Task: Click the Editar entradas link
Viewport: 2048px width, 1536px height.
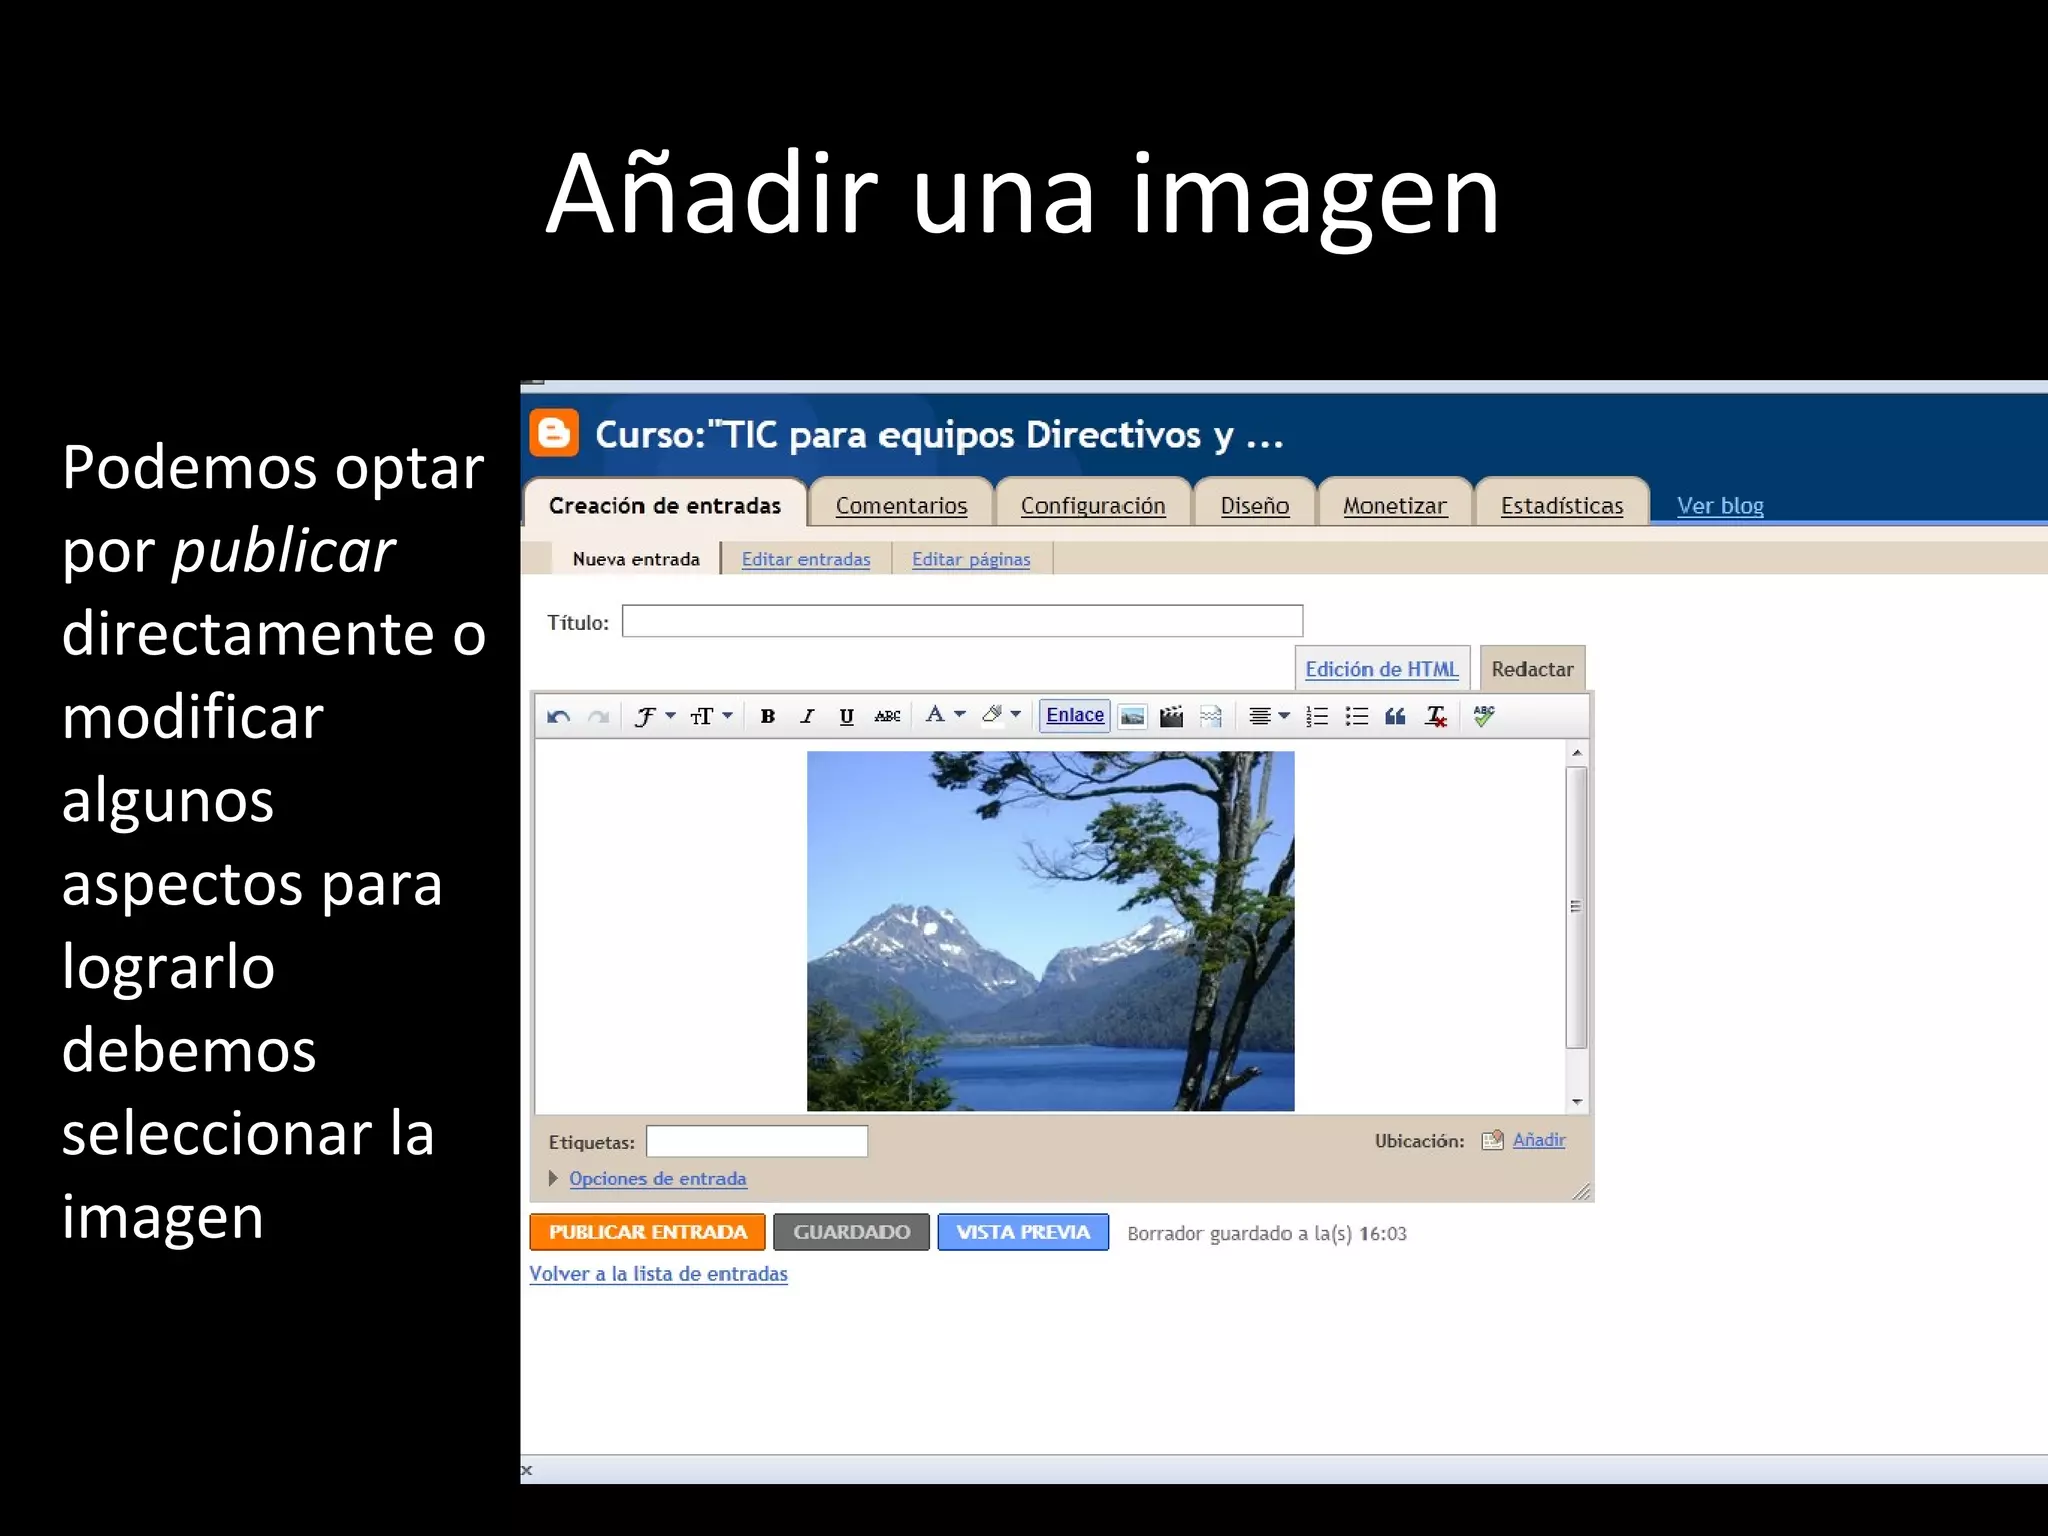Action: 806,559
